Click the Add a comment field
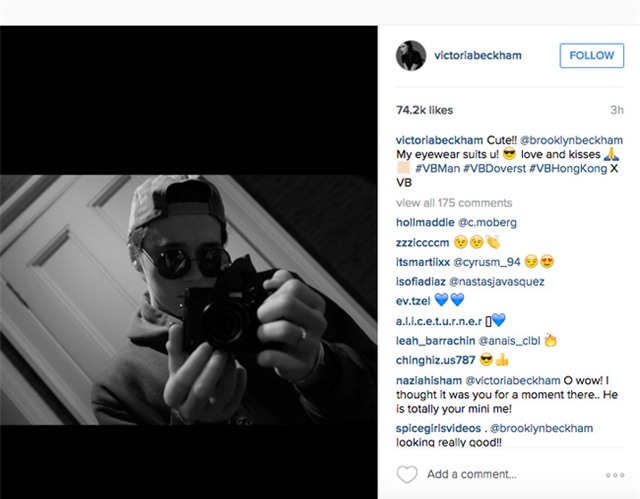 tap(471, 474)
